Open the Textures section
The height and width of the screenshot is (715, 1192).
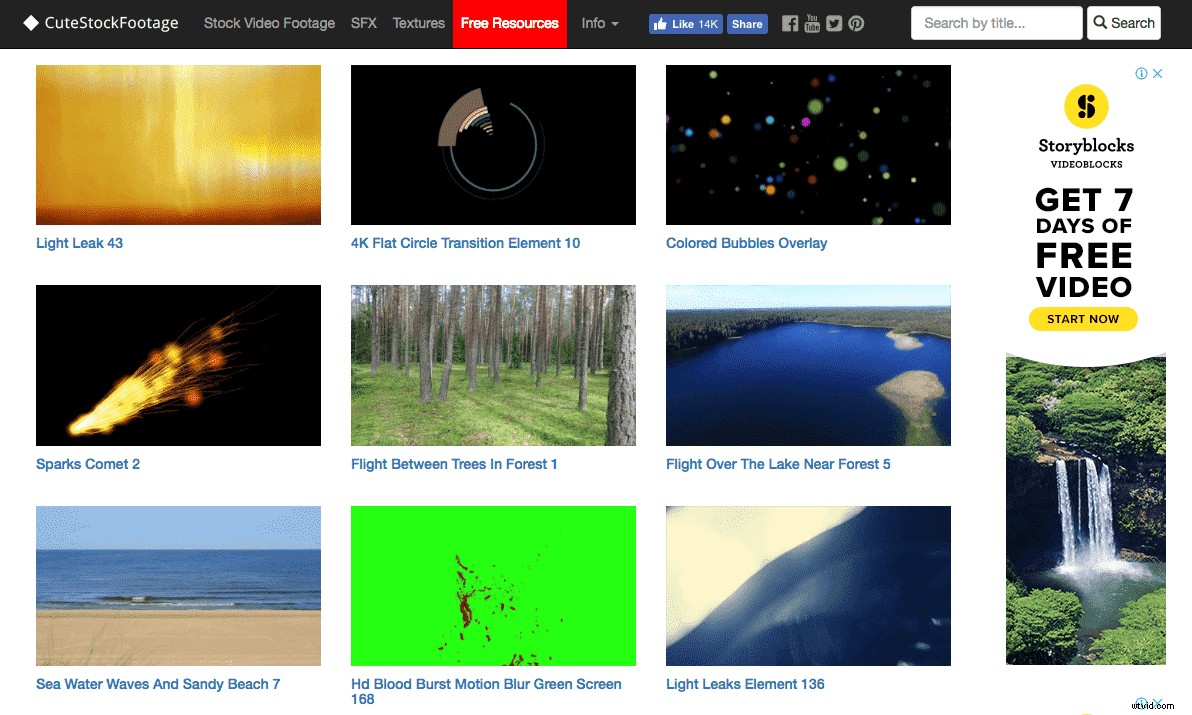418,23
